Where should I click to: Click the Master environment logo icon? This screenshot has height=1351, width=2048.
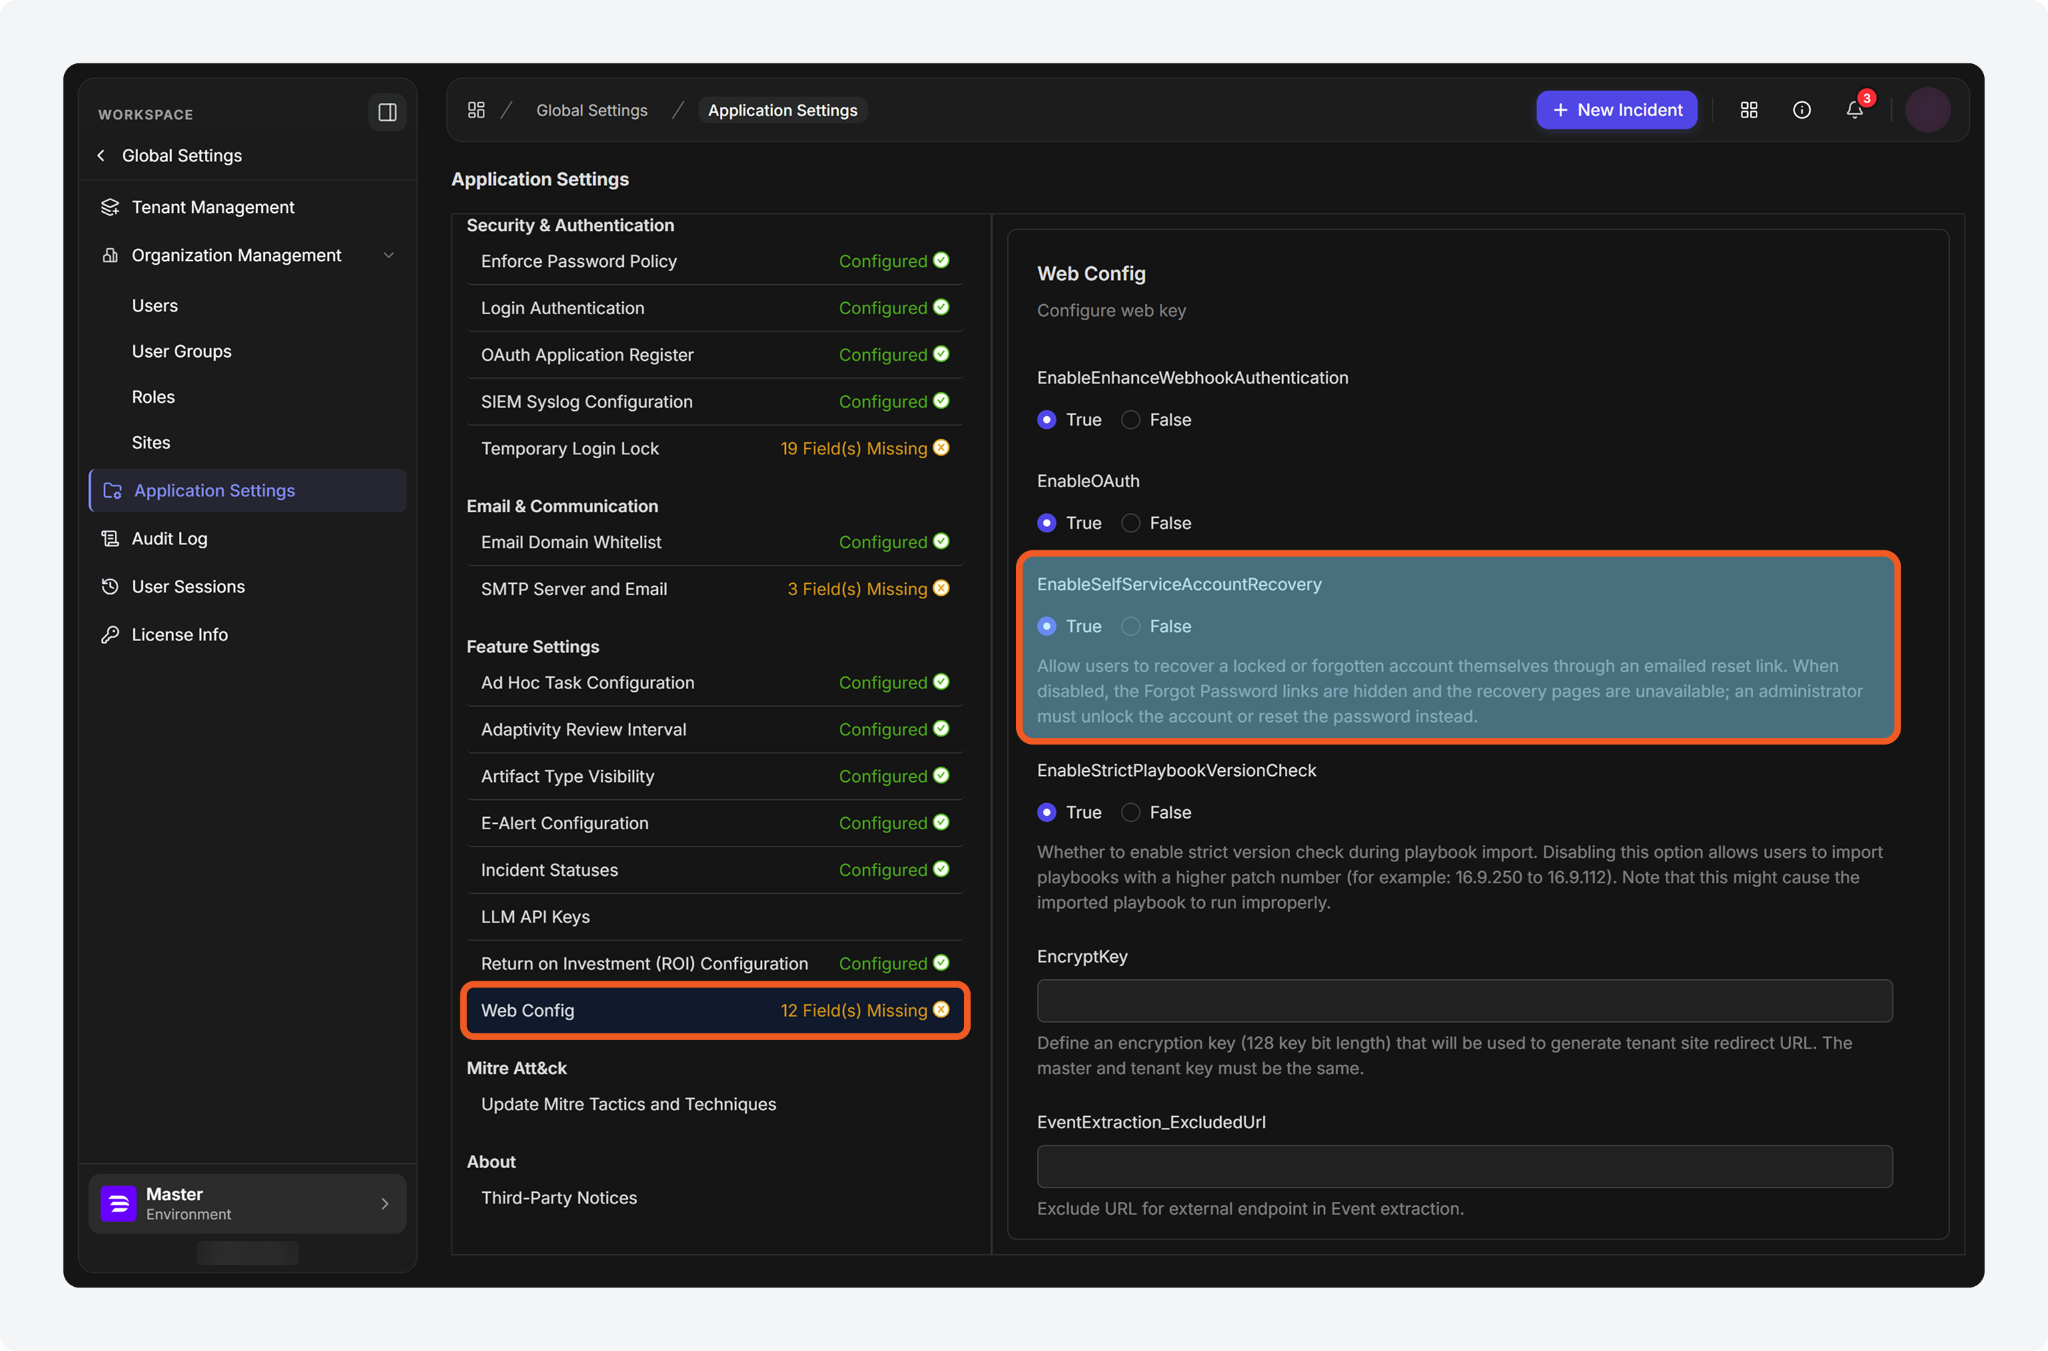click(119, 1203)
